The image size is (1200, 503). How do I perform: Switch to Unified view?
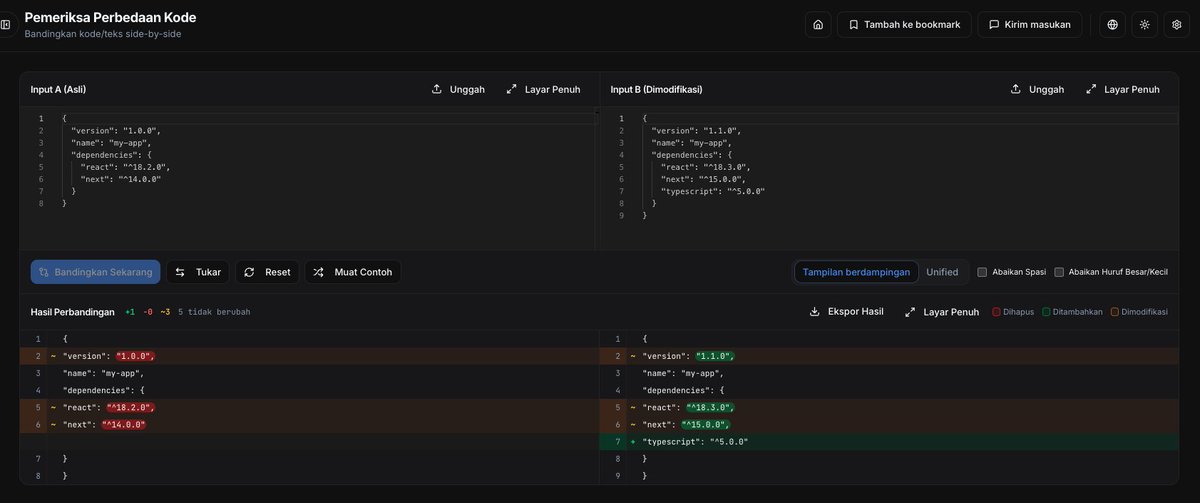click(942, 272)
